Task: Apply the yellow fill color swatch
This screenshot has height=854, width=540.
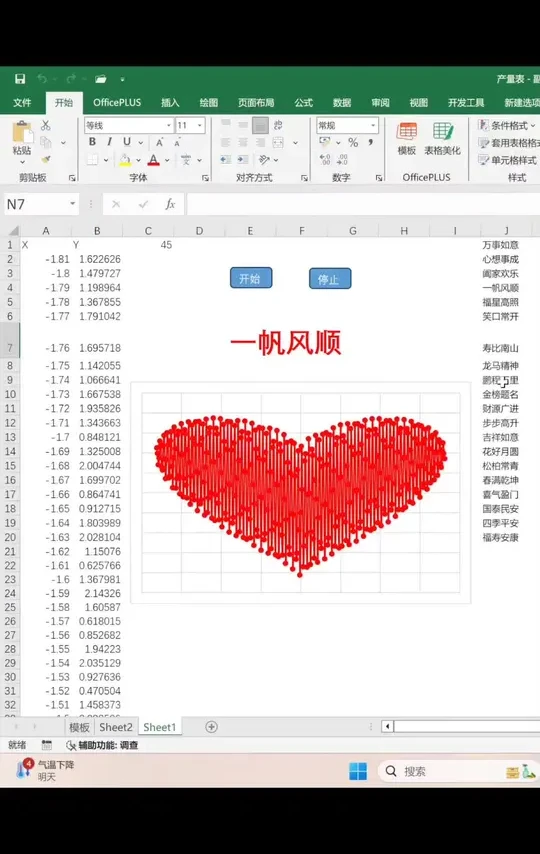Action: [125, 160]
